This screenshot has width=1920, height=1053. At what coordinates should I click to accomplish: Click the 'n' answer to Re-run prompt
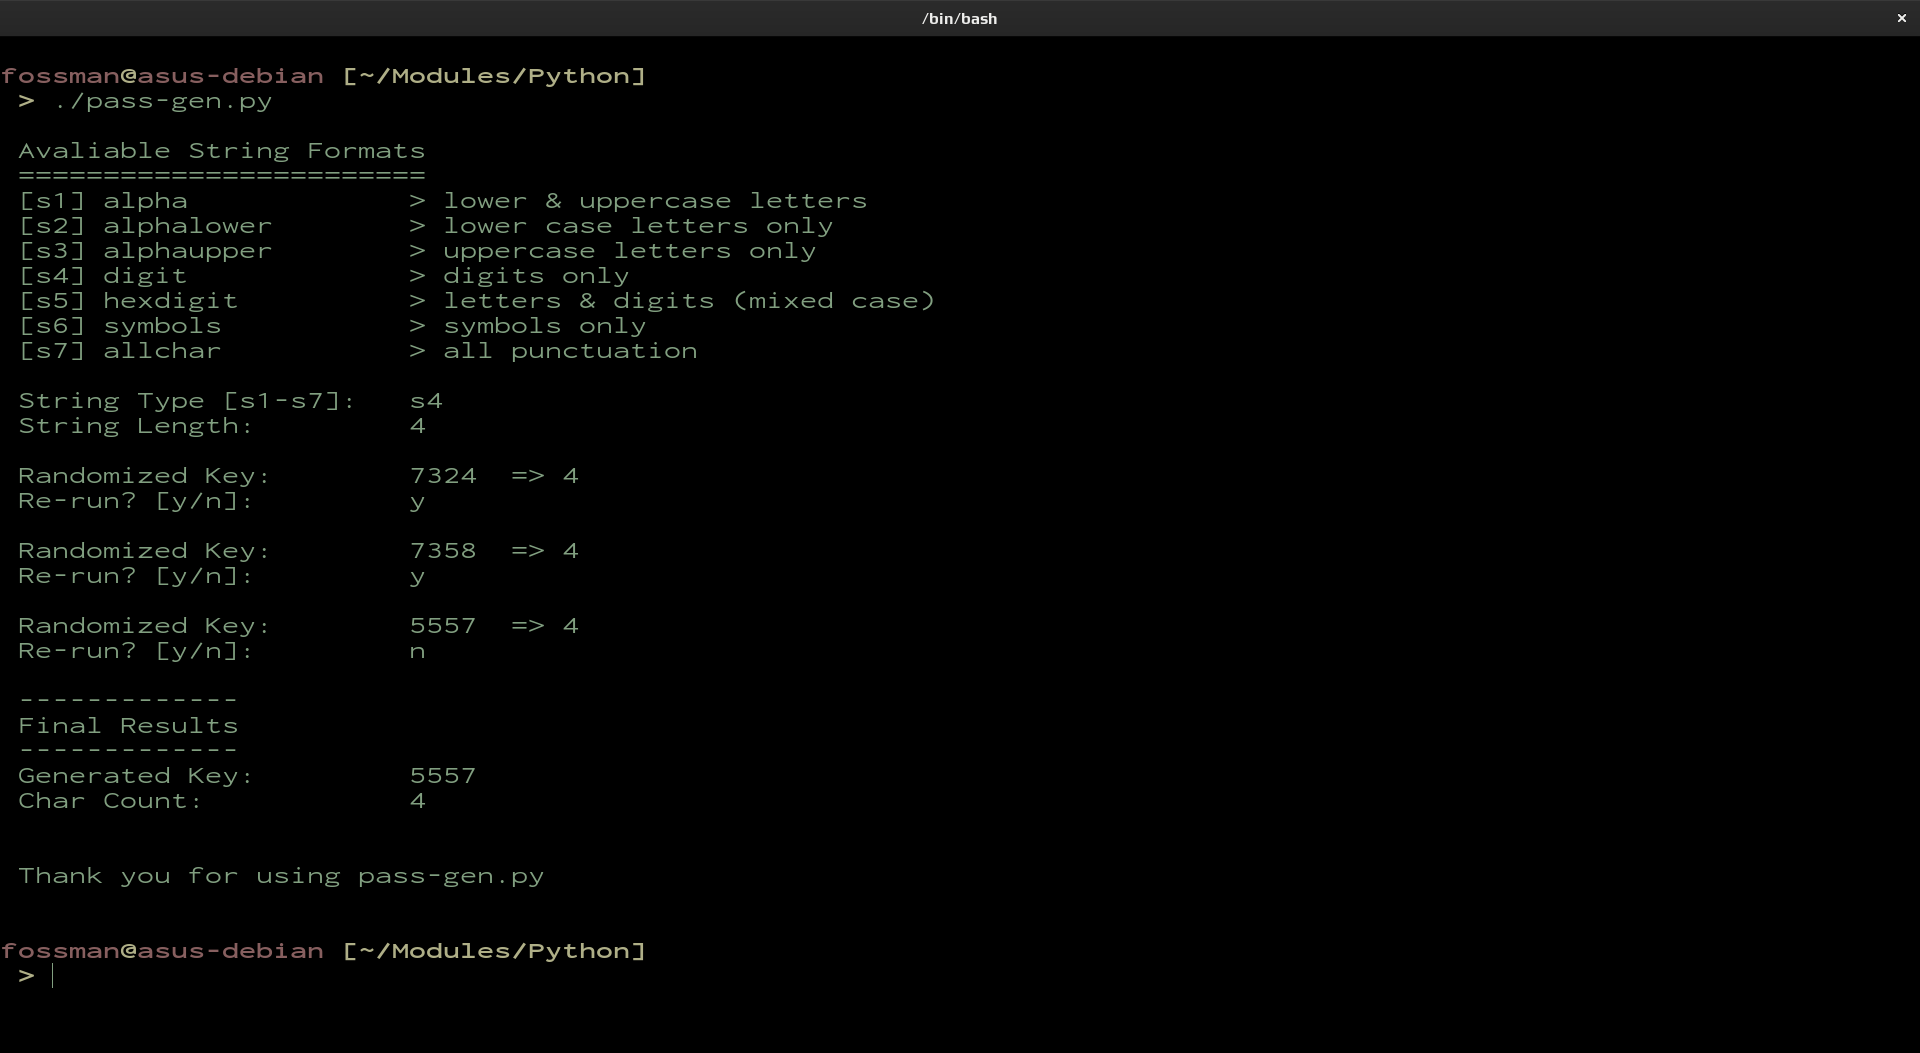point(417,652)
